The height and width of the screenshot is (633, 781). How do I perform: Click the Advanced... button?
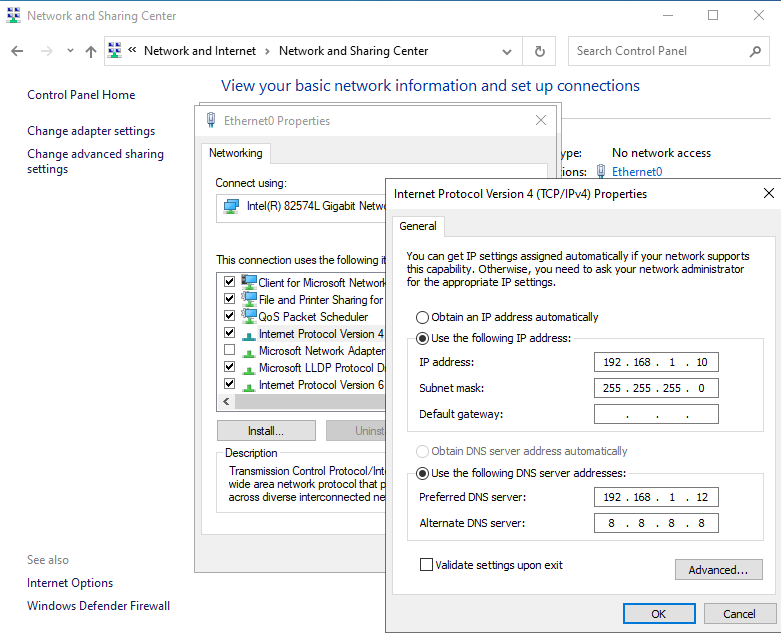(718, 570)
